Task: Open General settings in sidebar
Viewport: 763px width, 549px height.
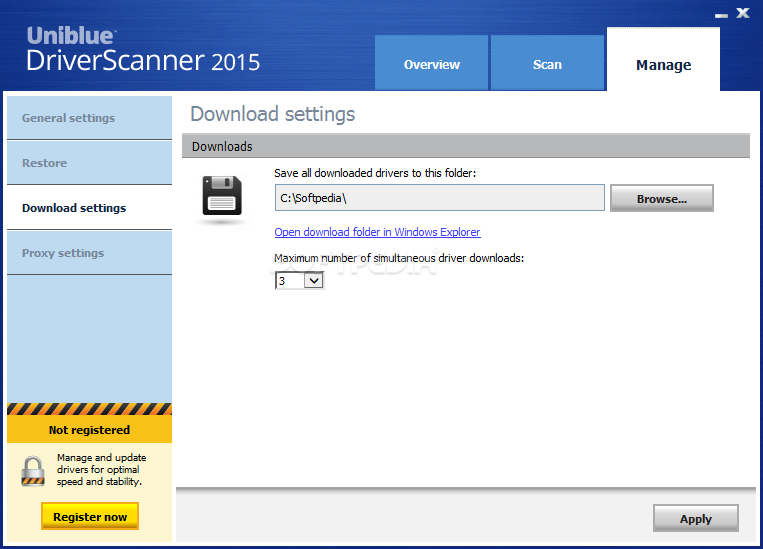Action: pos(90,118)
